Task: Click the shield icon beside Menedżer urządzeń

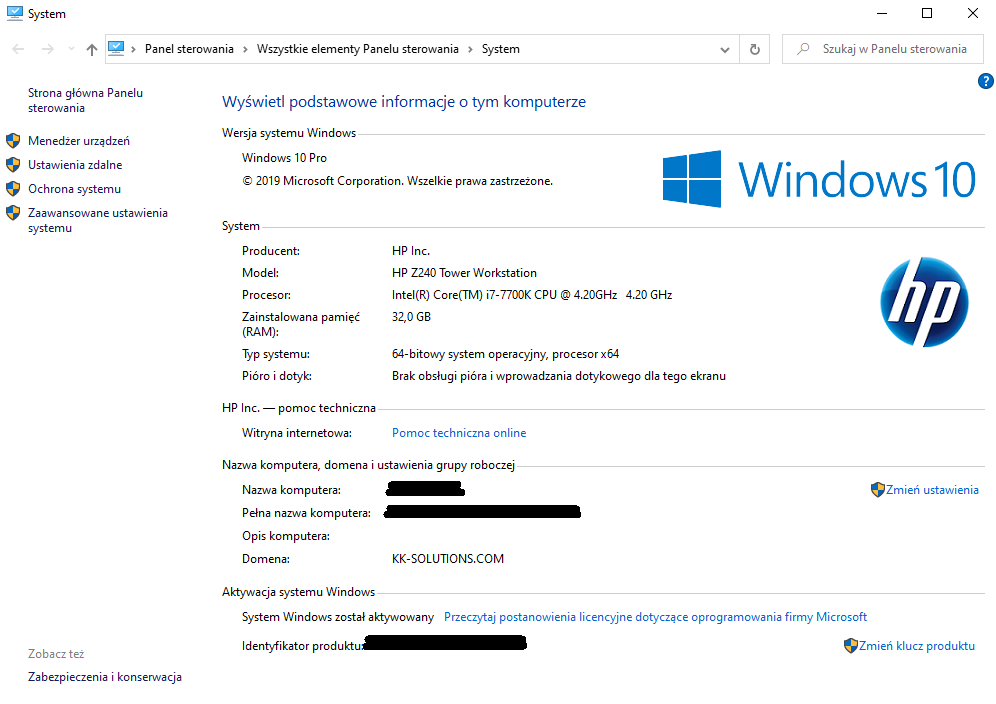Action: coord(13,140)
